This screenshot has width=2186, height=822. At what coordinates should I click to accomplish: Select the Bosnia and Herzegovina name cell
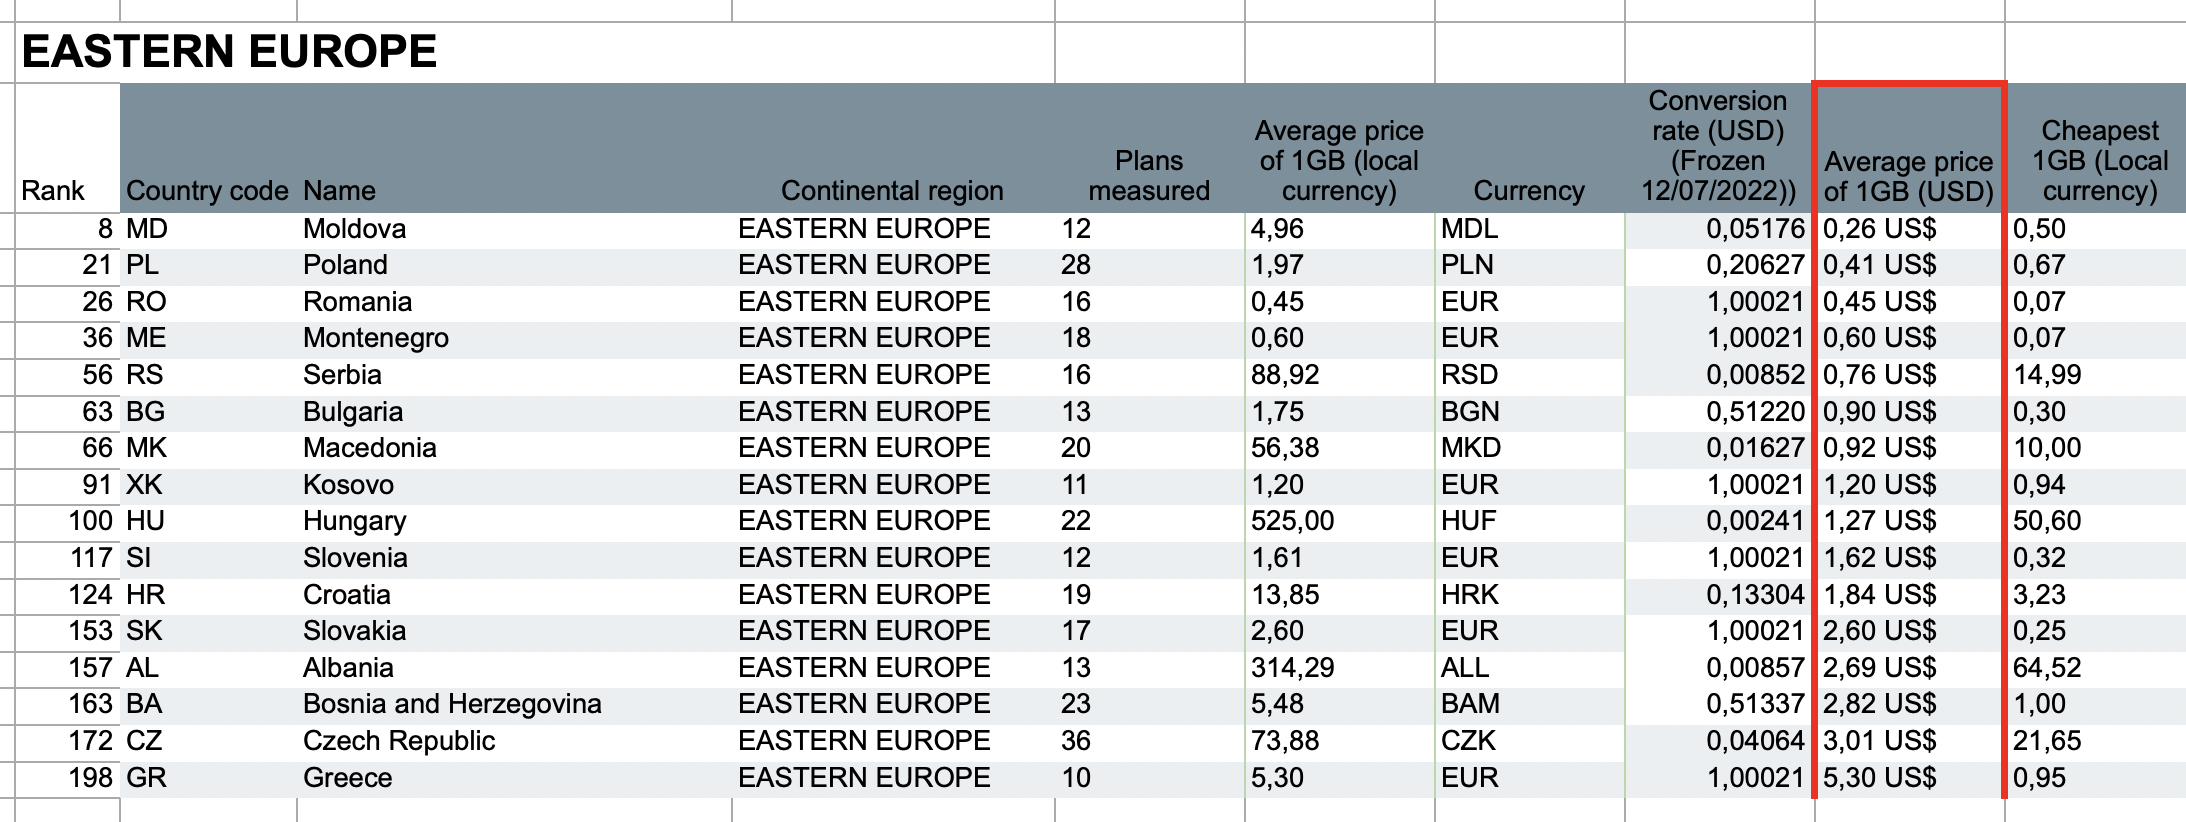[514, 704]
